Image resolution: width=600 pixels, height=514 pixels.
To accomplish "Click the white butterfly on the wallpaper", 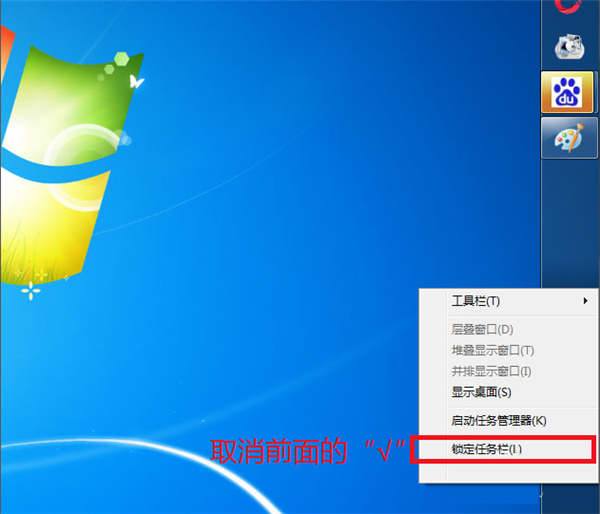I will click(x=136, y=83).
